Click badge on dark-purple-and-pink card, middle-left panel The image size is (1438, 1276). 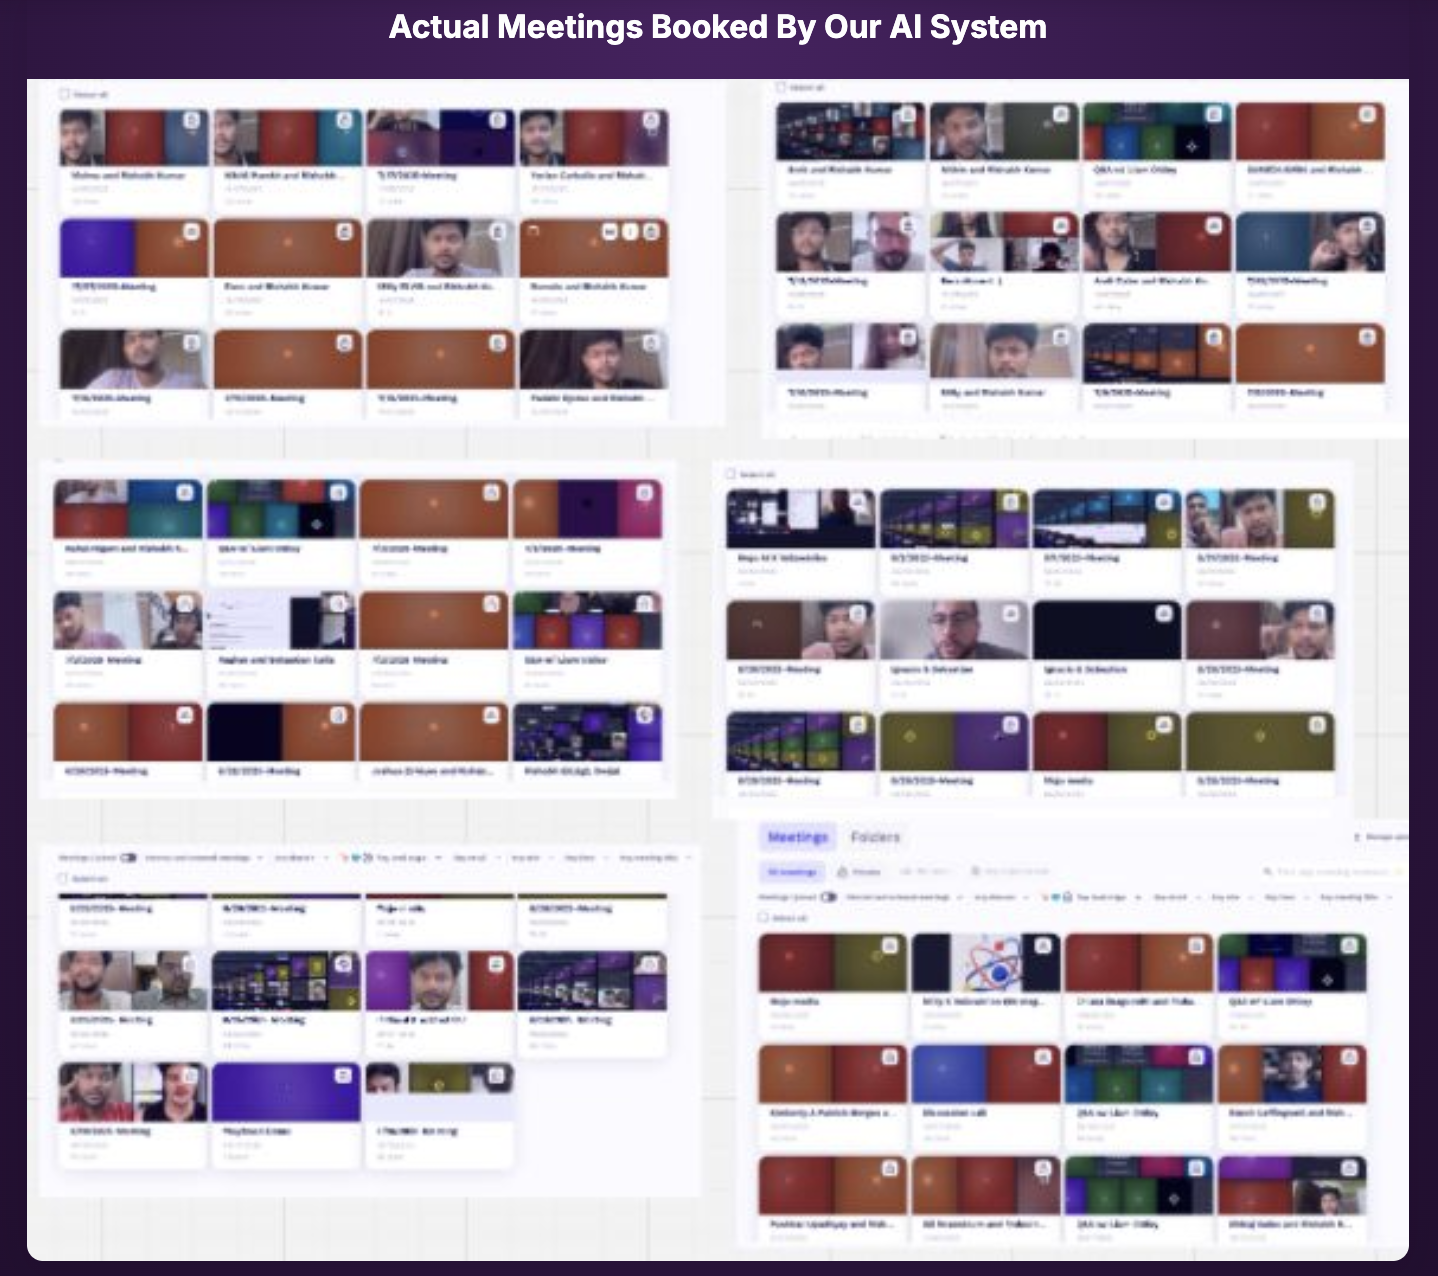pos(644,492)
